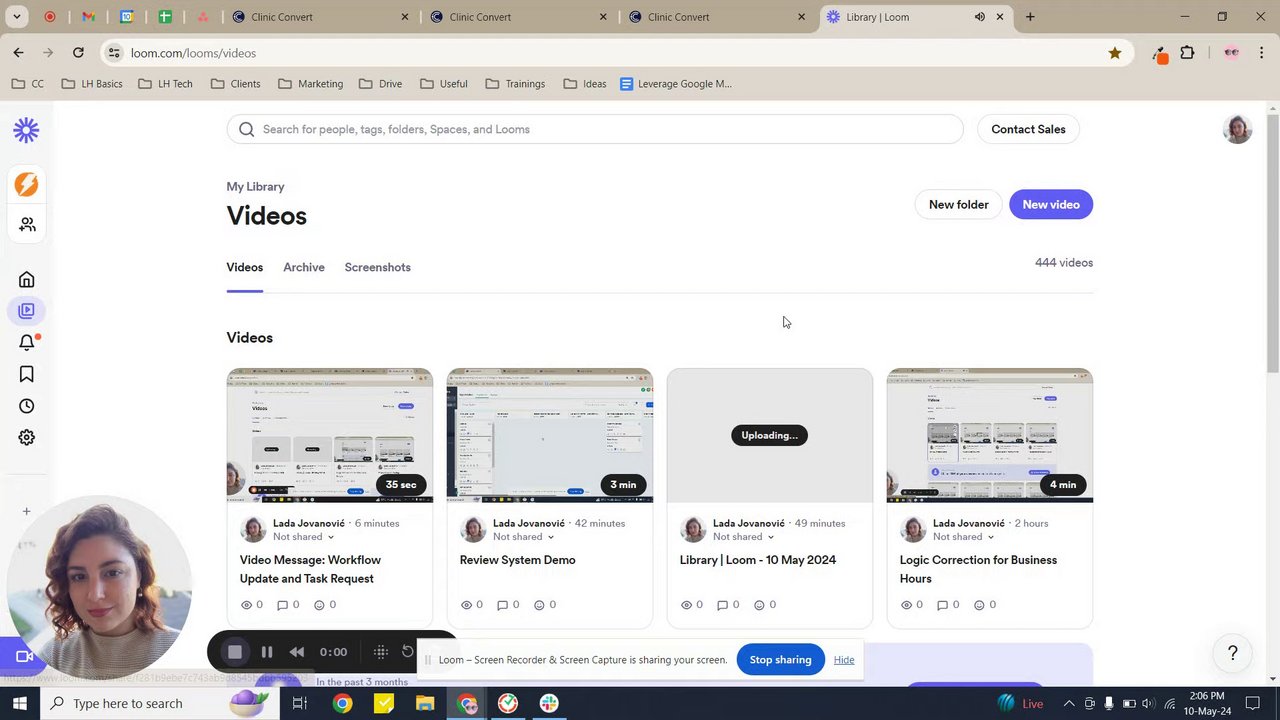
Task: View site information icon in address bar
Action: (114, 53)
